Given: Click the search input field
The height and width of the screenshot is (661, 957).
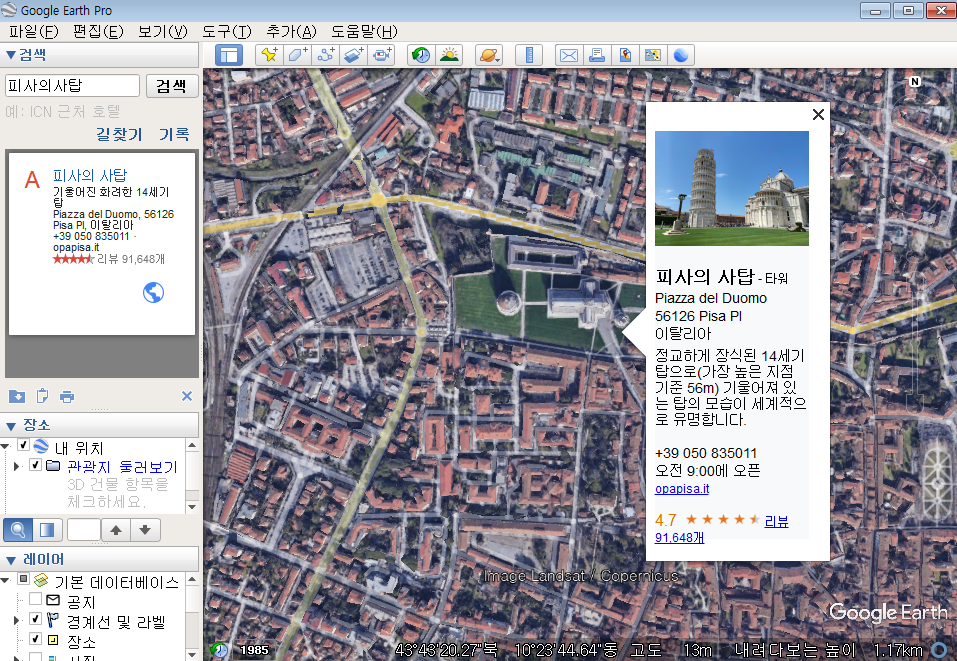Looking at the screenshot, I should click(72, 85).
